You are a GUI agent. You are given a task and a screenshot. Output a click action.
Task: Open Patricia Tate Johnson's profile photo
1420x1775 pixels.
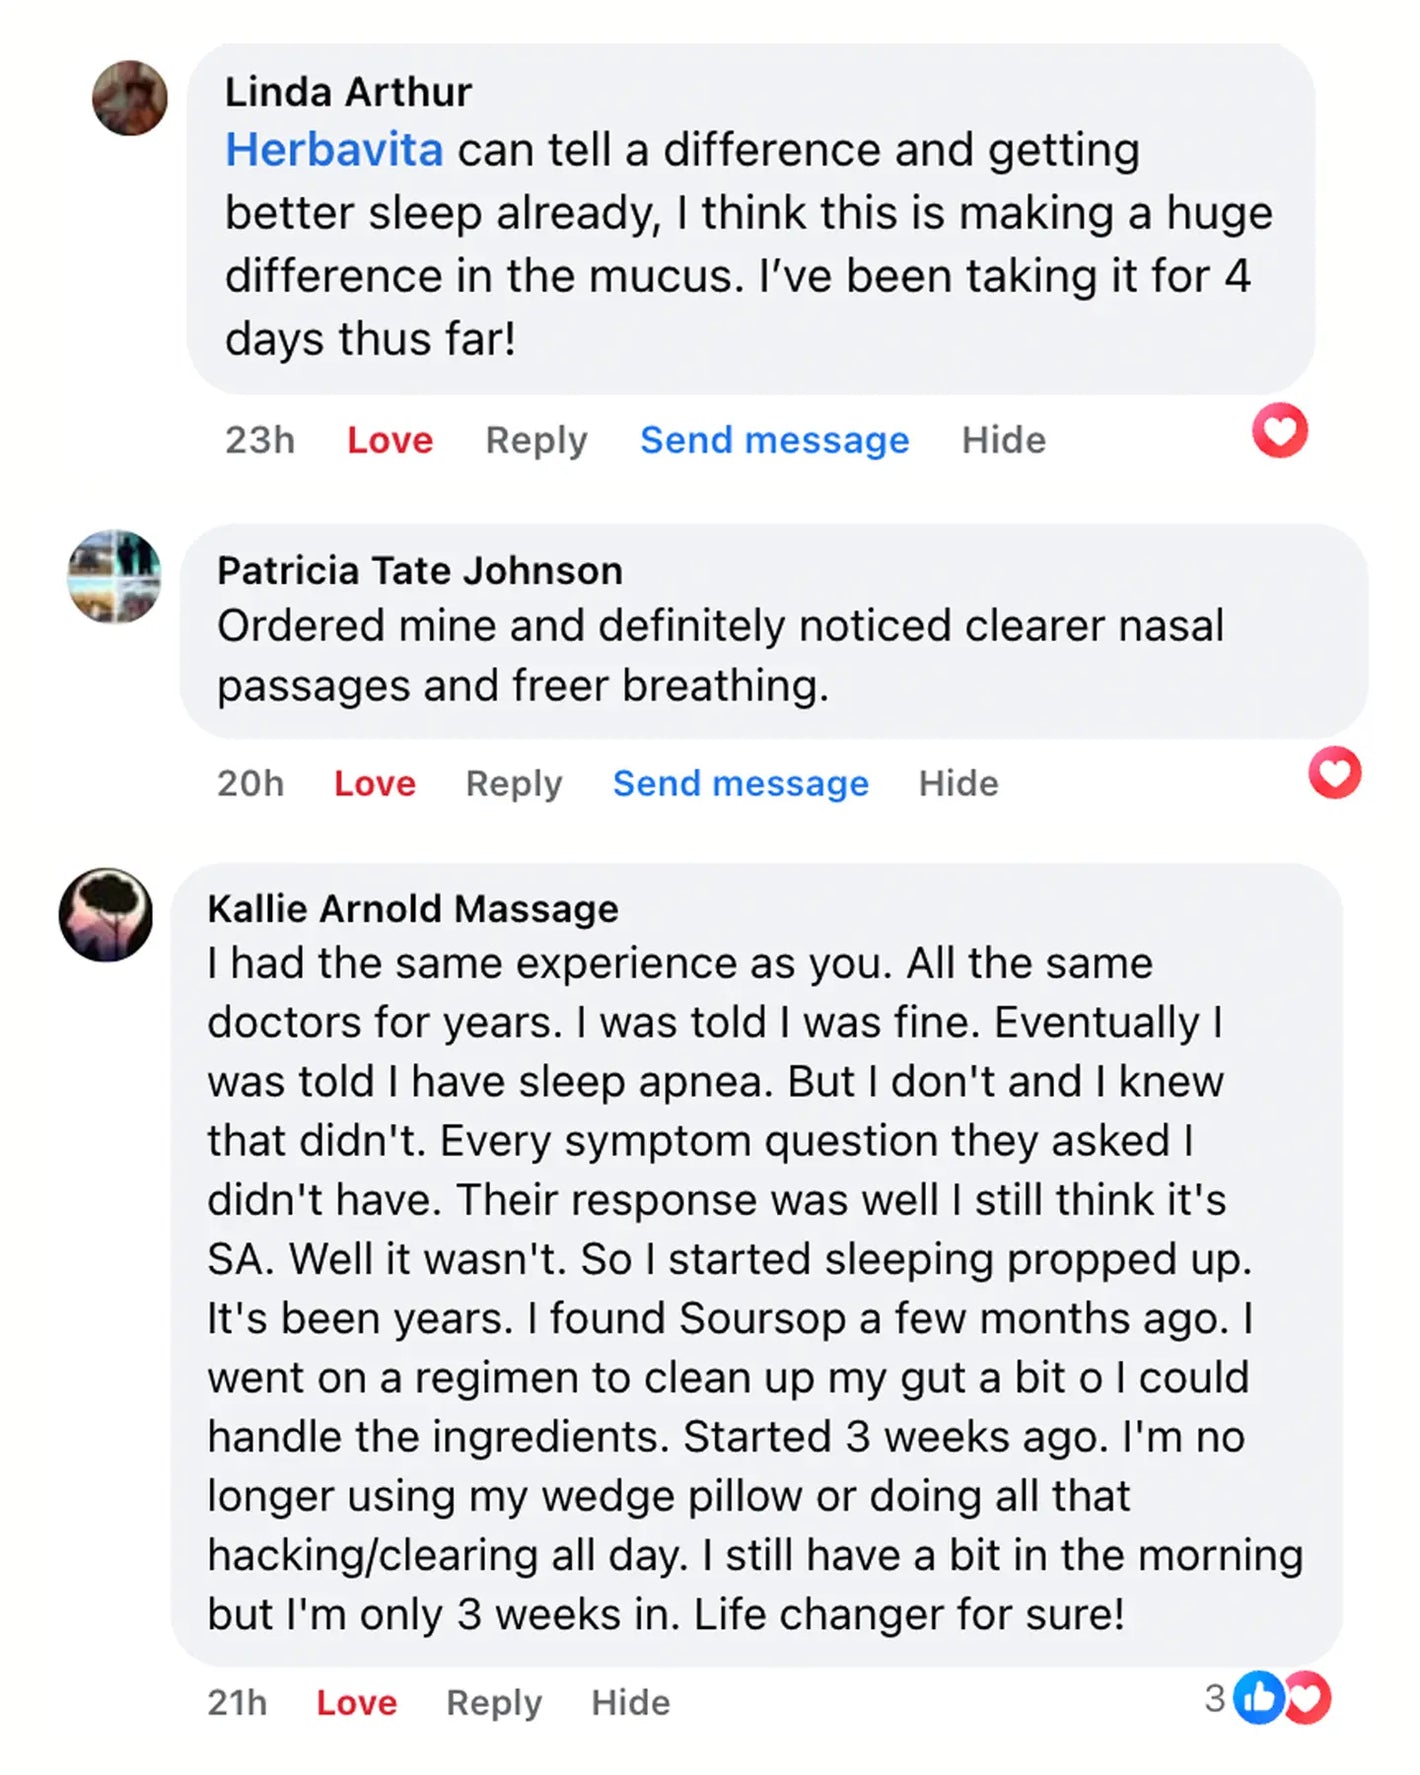coord(114,577)
